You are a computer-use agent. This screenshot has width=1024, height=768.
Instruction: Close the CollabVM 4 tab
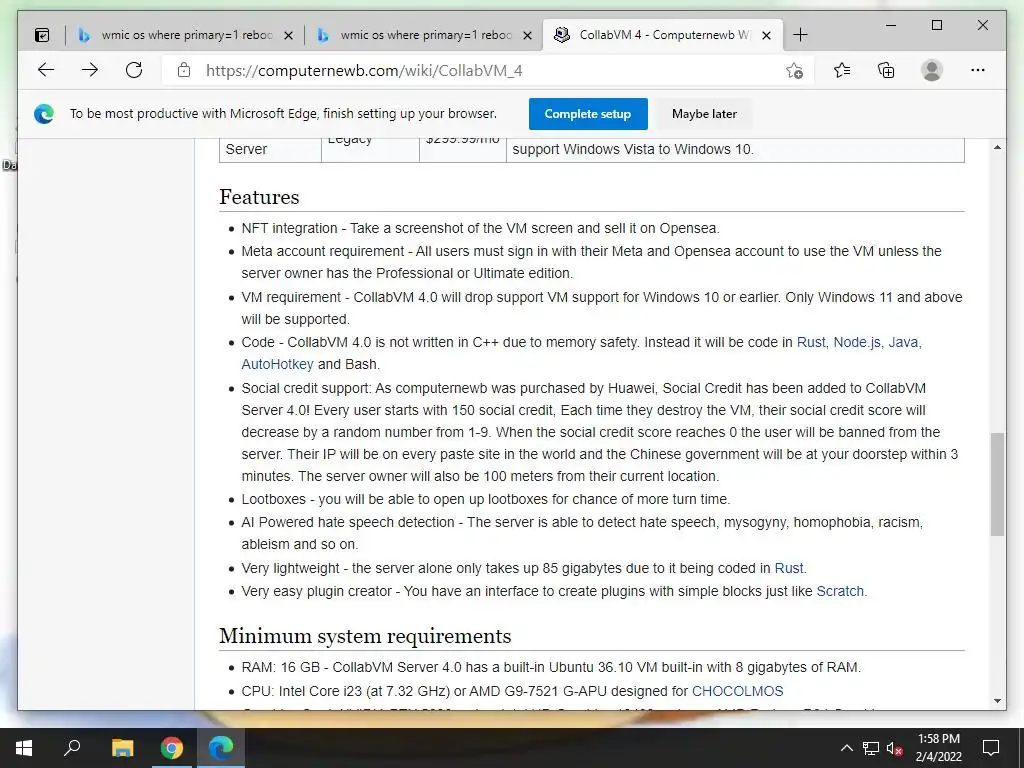coord(767,35)
